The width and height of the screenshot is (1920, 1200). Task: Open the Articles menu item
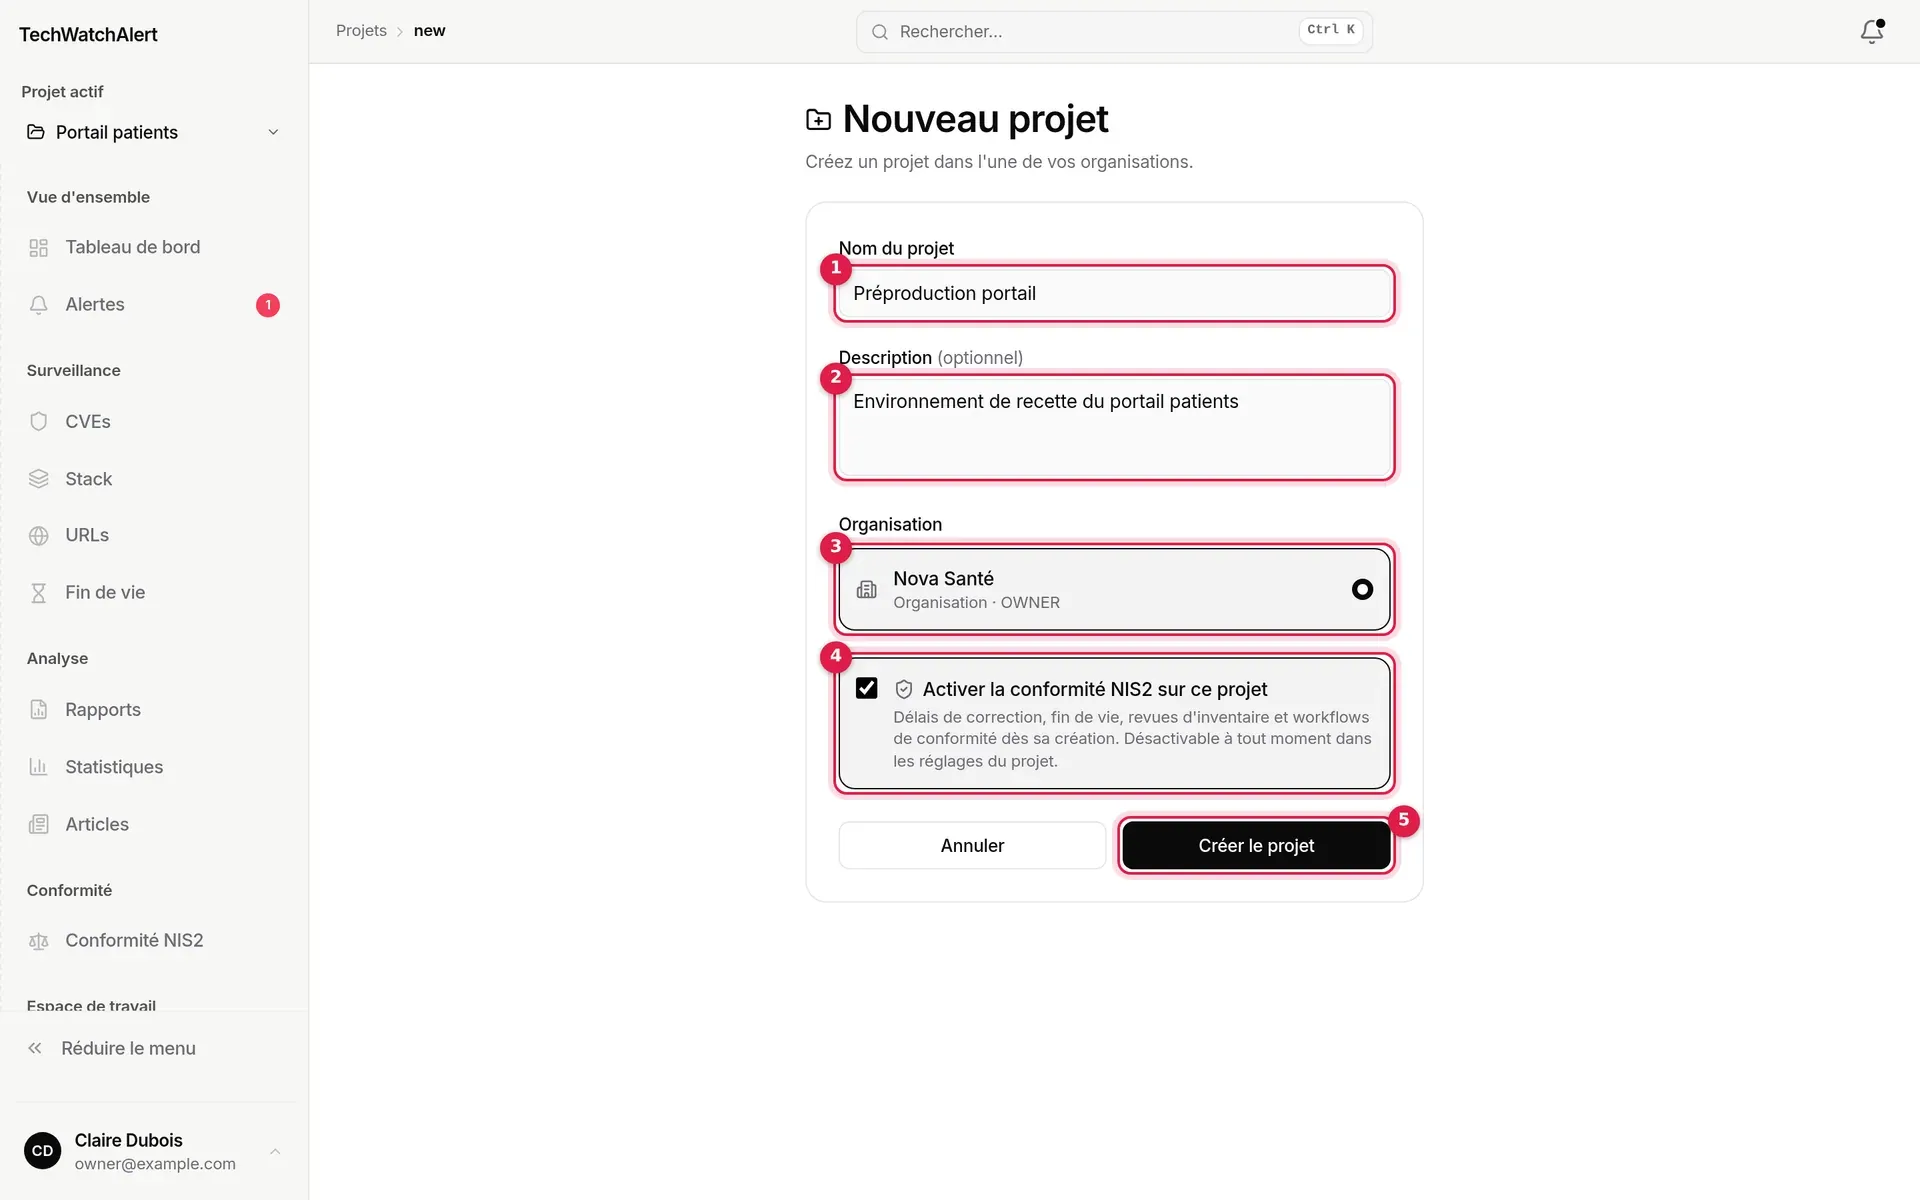click(x=154, y=824)
